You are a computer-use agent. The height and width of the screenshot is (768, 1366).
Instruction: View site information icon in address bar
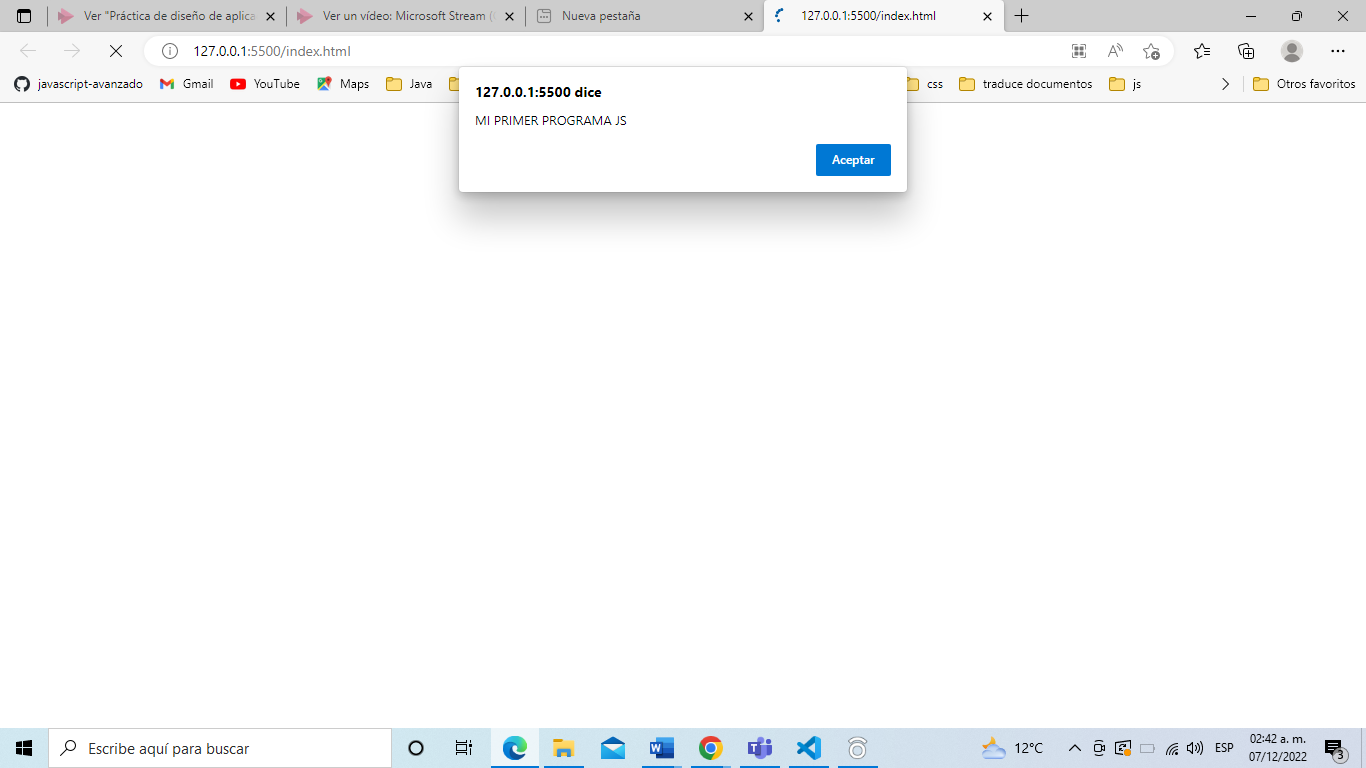(x=170, y=51)
